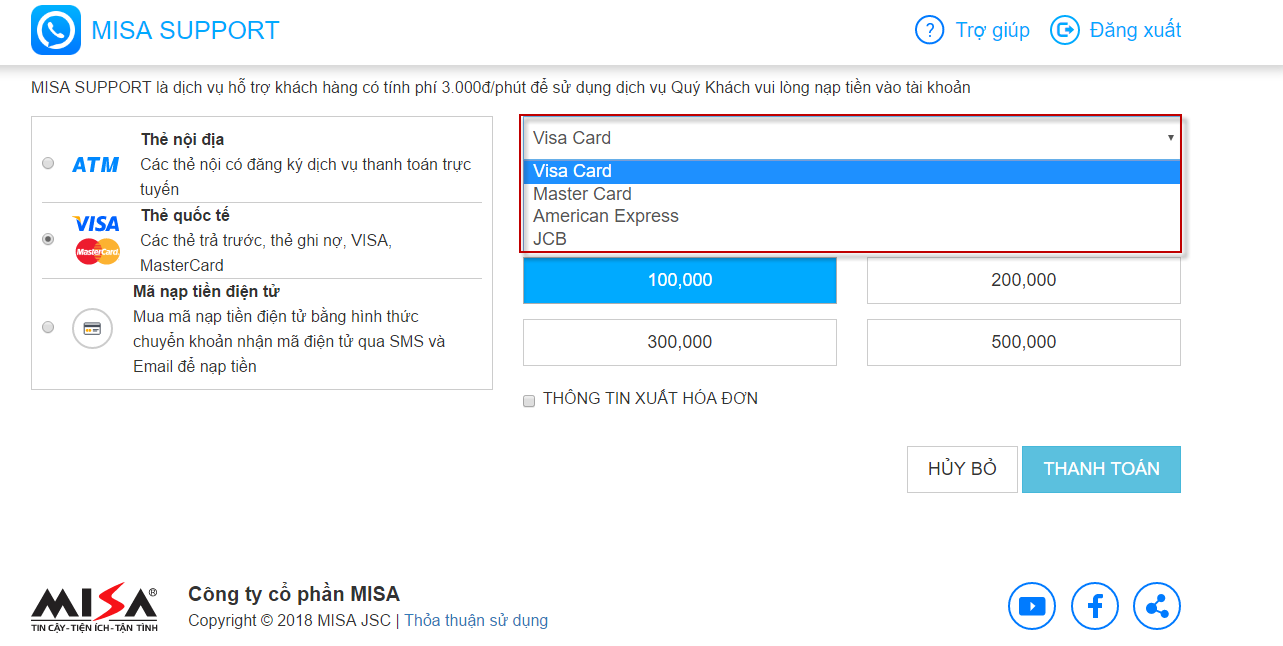Open the MISA YouTube channel icon
The image size is (1283, 646).
pos(1032,606)
